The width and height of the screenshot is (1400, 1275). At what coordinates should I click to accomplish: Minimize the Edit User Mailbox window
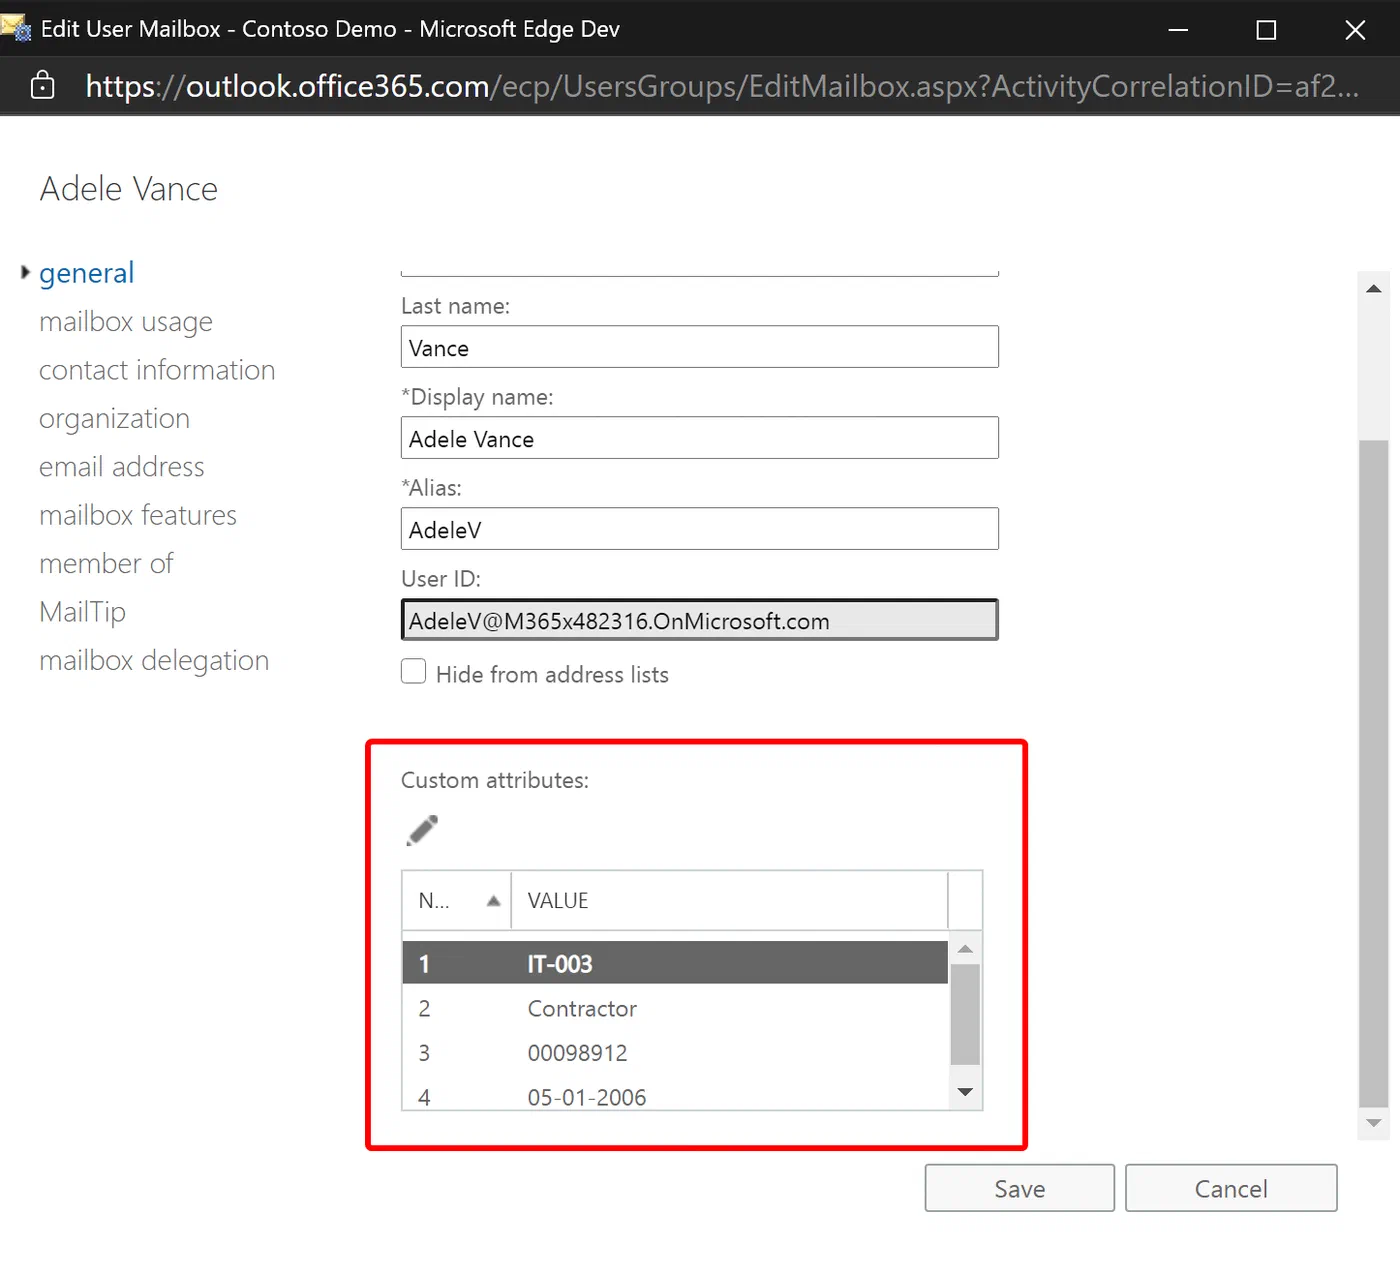pyautogui.click(x=1178, y=30)
